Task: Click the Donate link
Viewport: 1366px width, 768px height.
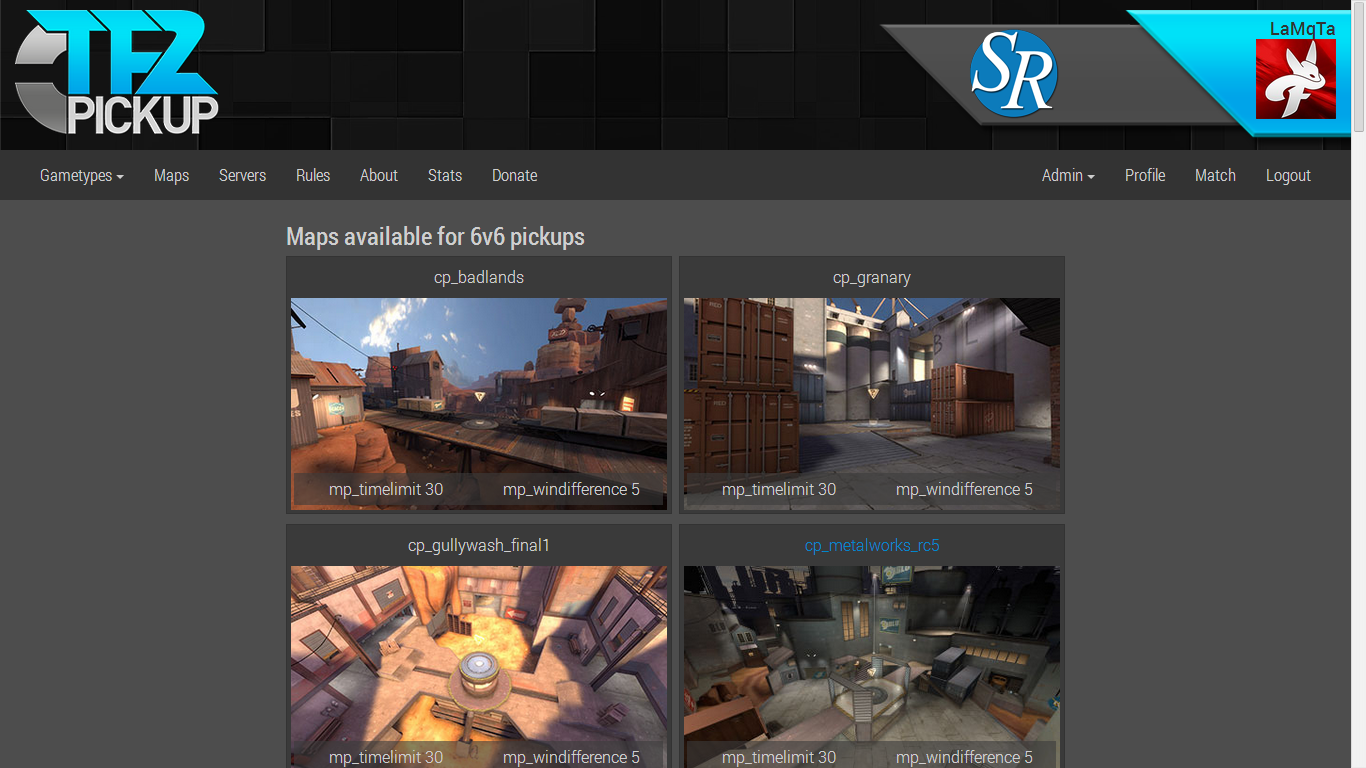Action: pyautogui.click(x=515, y=175)
